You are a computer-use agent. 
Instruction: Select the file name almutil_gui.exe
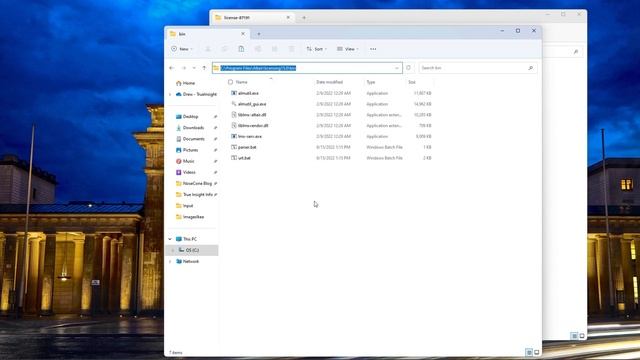252,104
